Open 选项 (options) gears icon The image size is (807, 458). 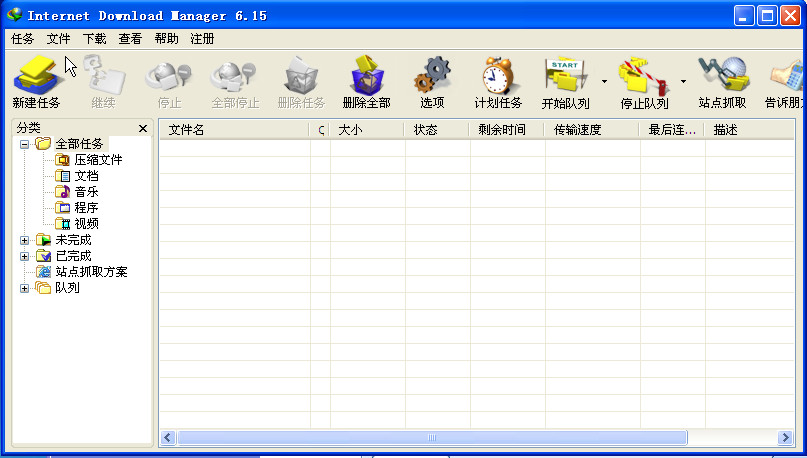tap(432, 81)
